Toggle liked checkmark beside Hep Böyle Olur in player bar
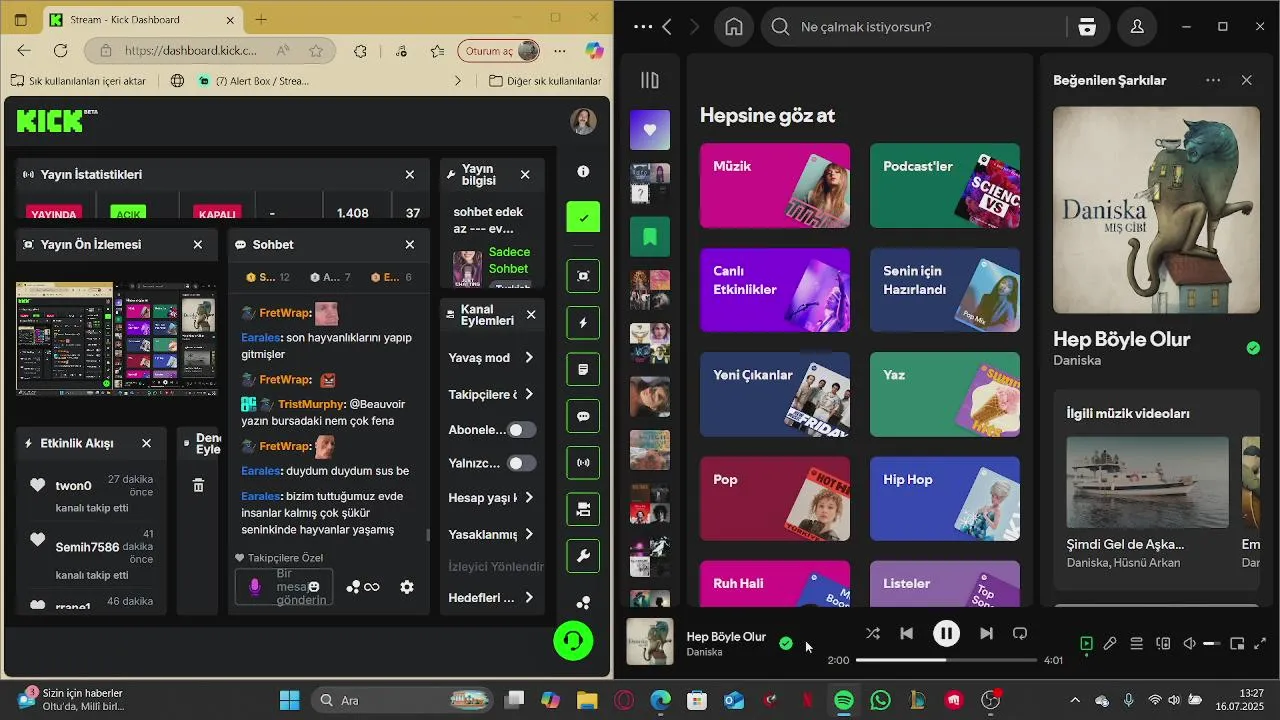Image resolution: width=1280 pixels, height=720 pixels. 786,644
